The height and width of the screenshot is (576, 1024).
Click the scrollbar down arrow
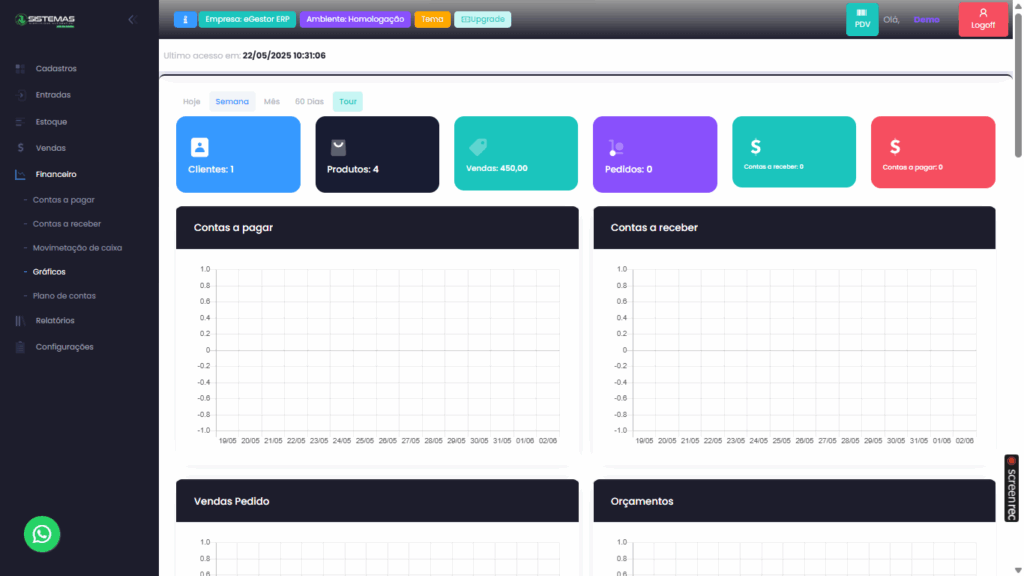pyautogui.click(x=1017, y=571)
